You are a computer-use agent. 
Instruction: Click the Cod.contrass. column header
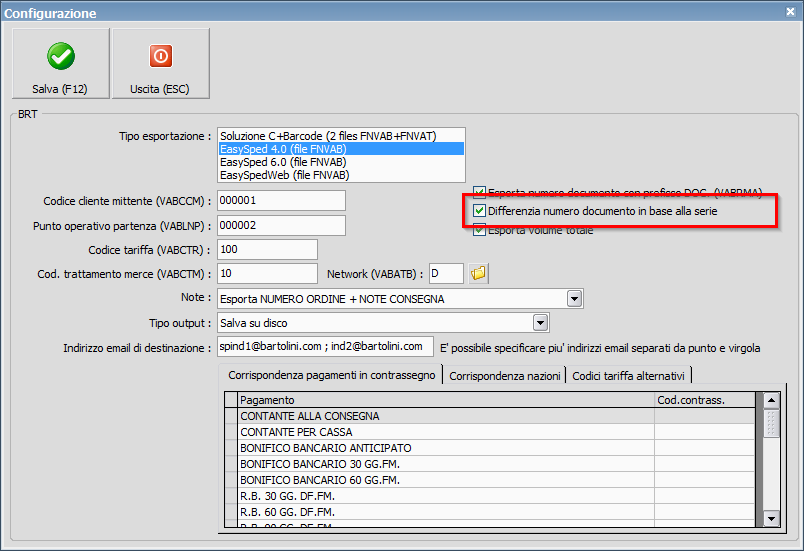point(705,400)
